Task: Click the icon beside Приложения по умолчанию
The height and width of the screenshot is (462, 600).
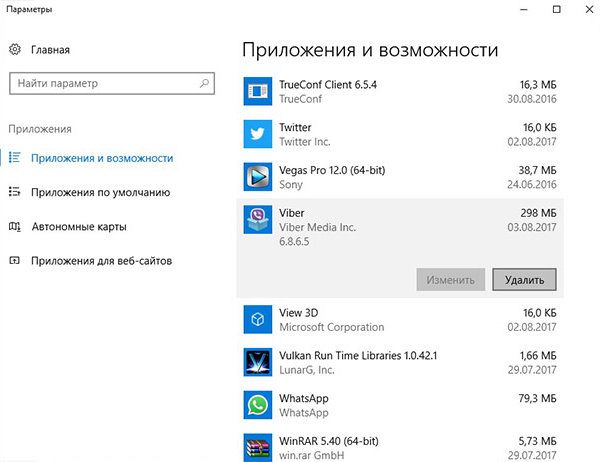Action: 15,191
